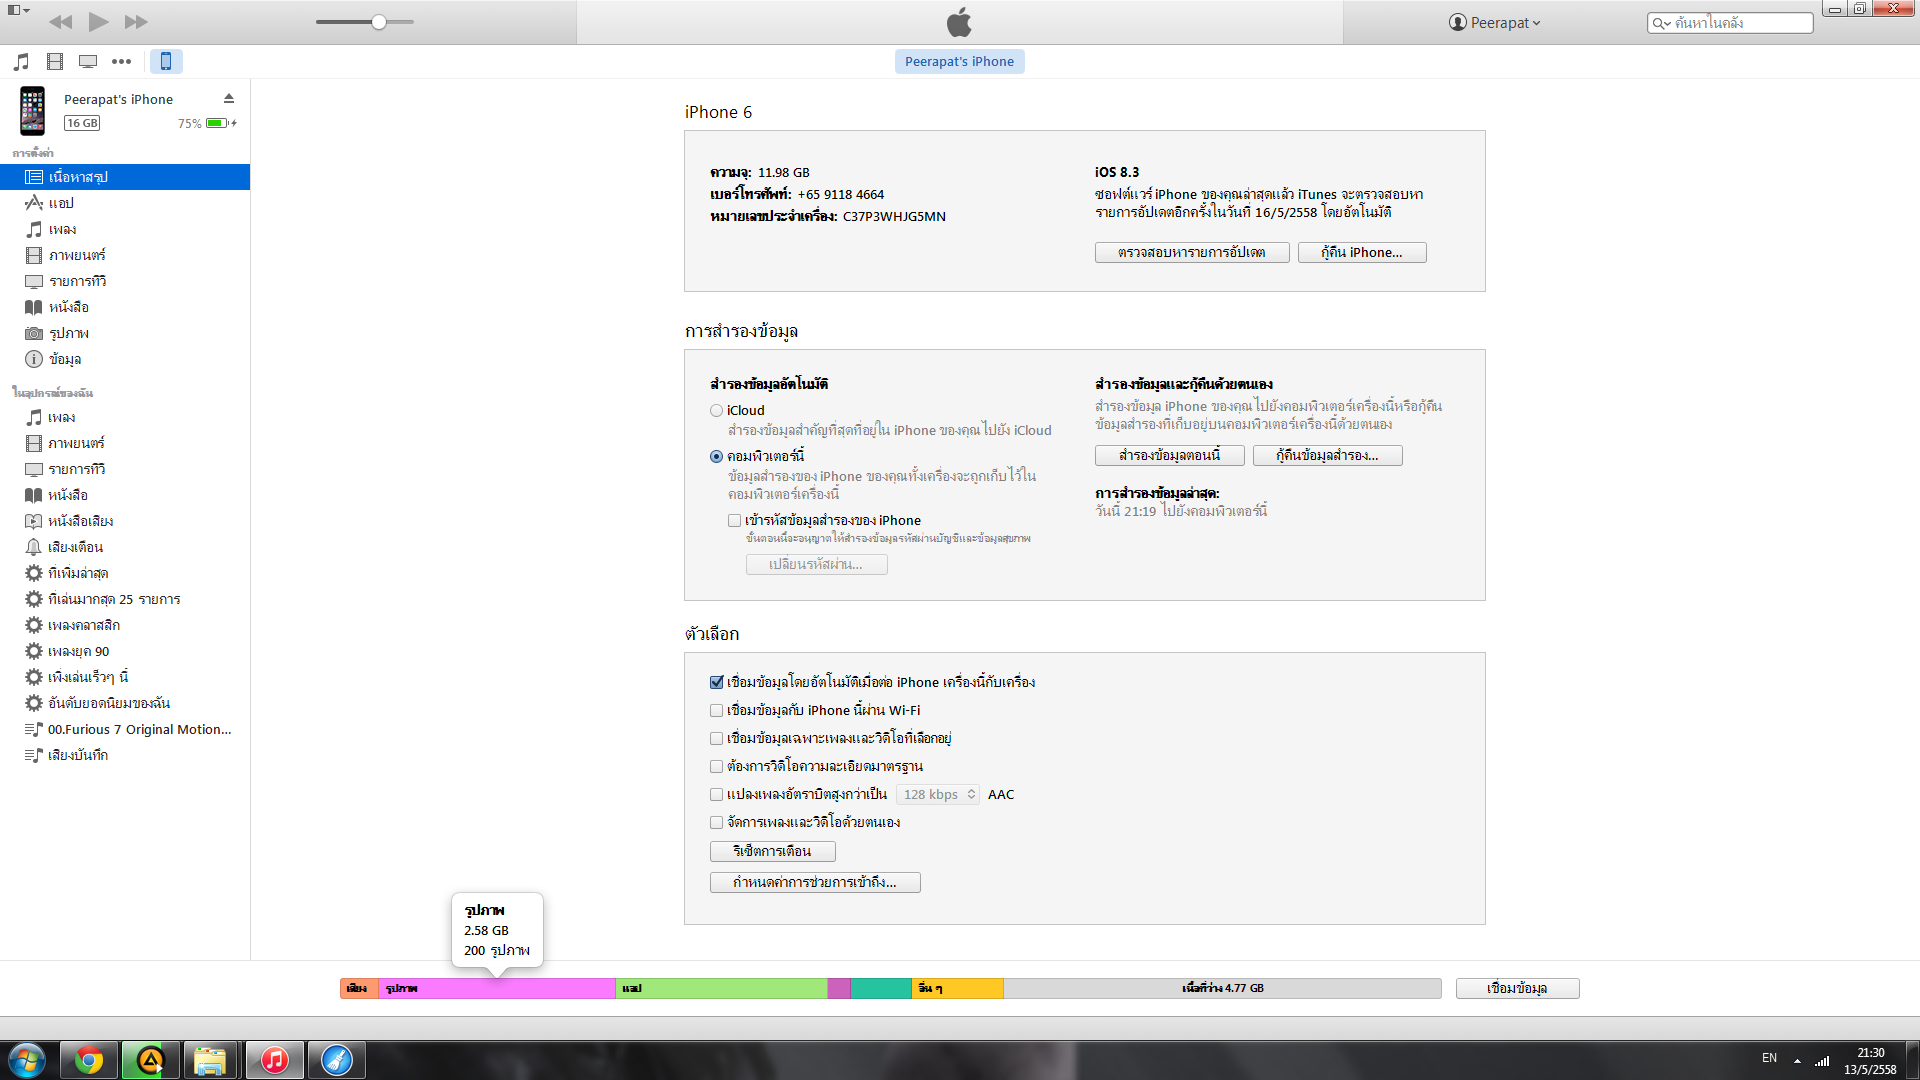This screenshot has height=1080, width=1920.
Task: Enable encrypt iPhone backup checkbox
Action: (x=735, y=520)
